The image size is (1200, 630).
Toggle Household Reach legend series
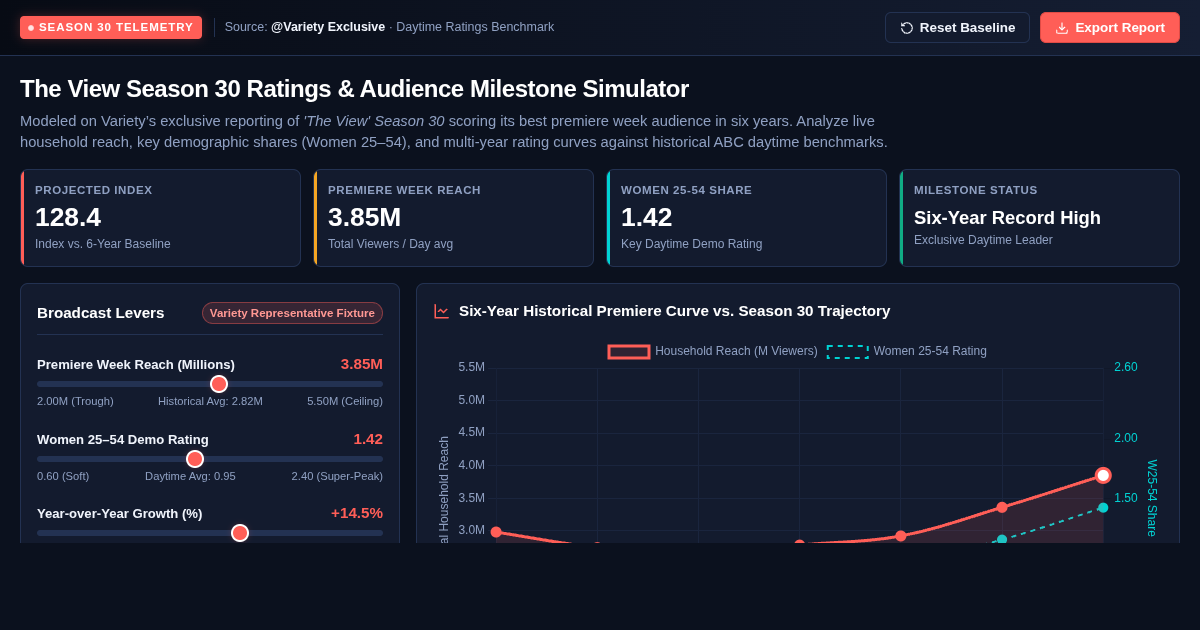713,351
